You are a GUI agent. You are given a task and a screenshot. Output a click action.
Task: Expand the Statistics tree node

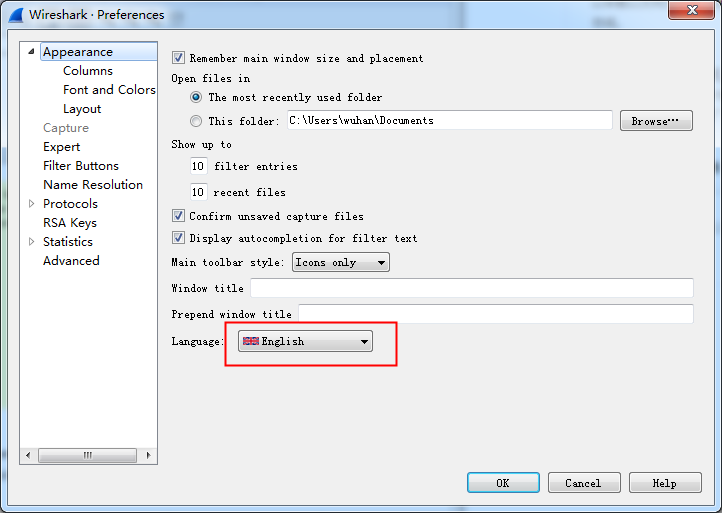tap(32, 242)
